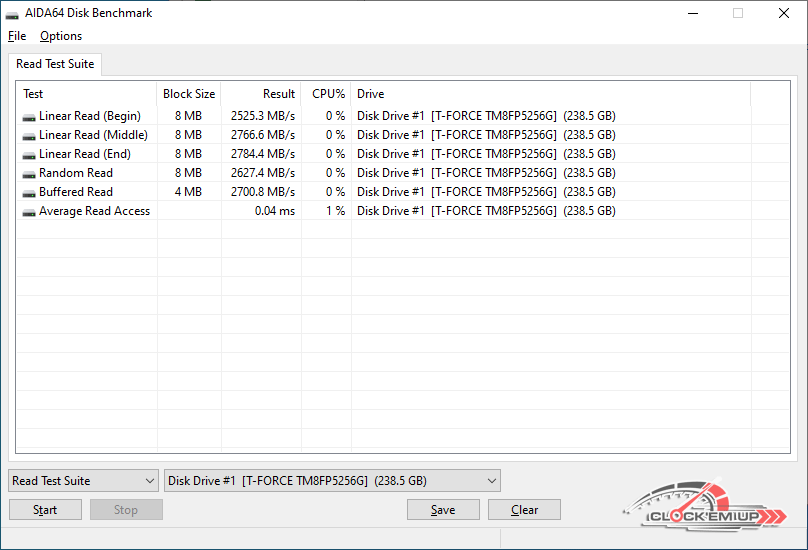Click the AIDA64 title bar app icon
The image size is (808, 550).
click(12, 14)
